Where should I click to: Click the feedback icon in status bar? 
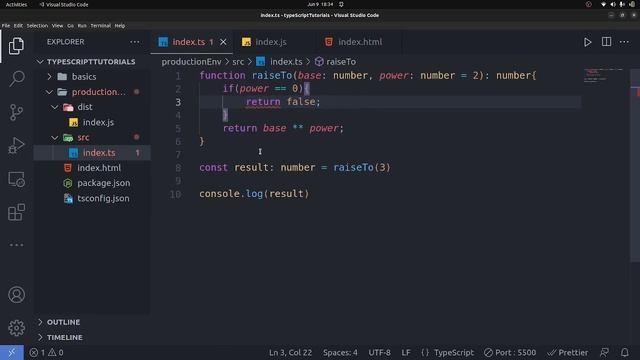pyautogui.click(x=604, y=352)
